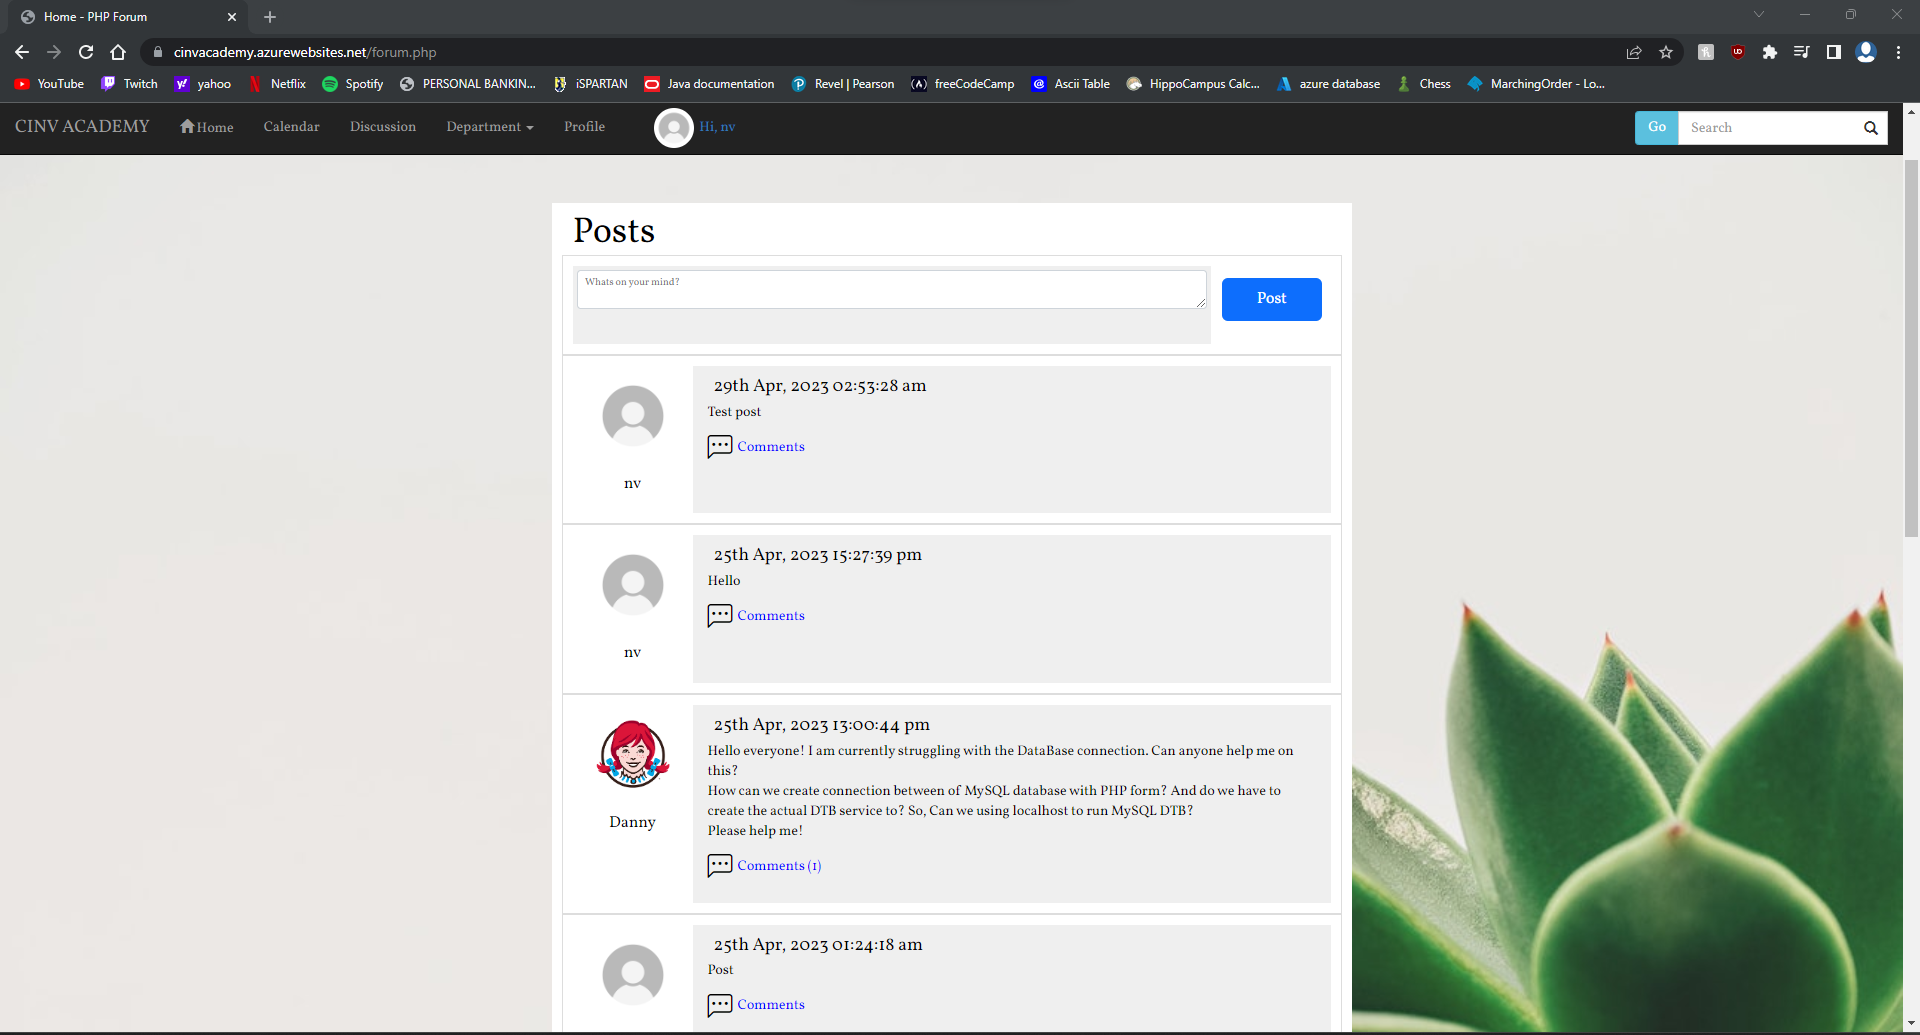Open the browser extensions puzzle icon
Viewport: 1920px width, 1035px height.
[1770, 52]
